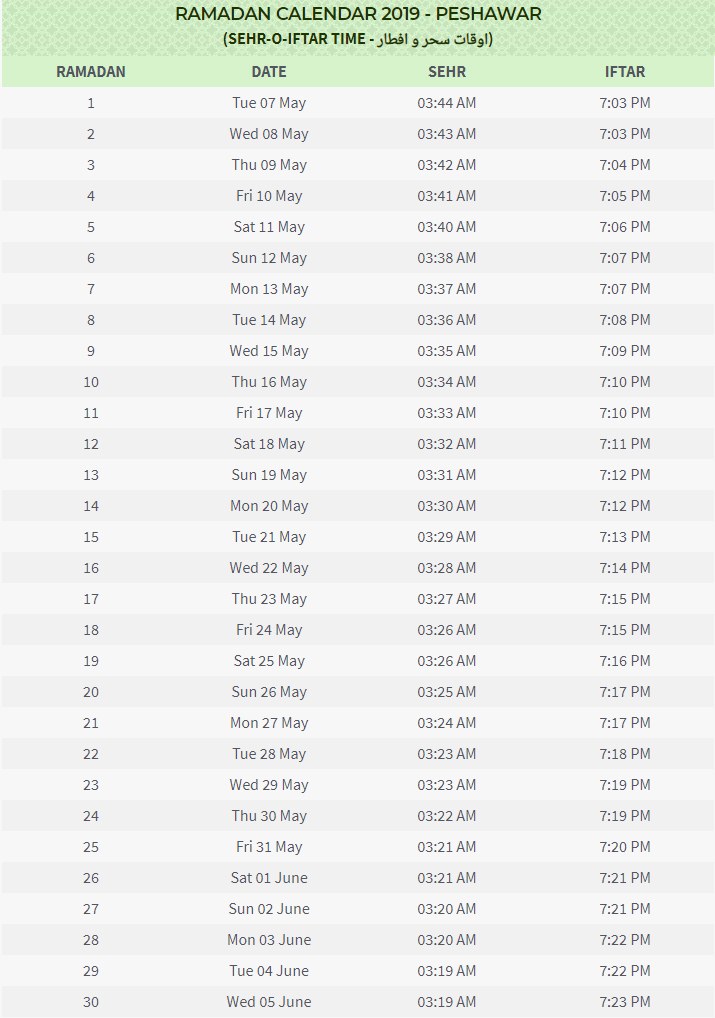The height and width of the screenshot is (1018, 715).
Task: Select Ramadan day number 19
Action: 91,661
